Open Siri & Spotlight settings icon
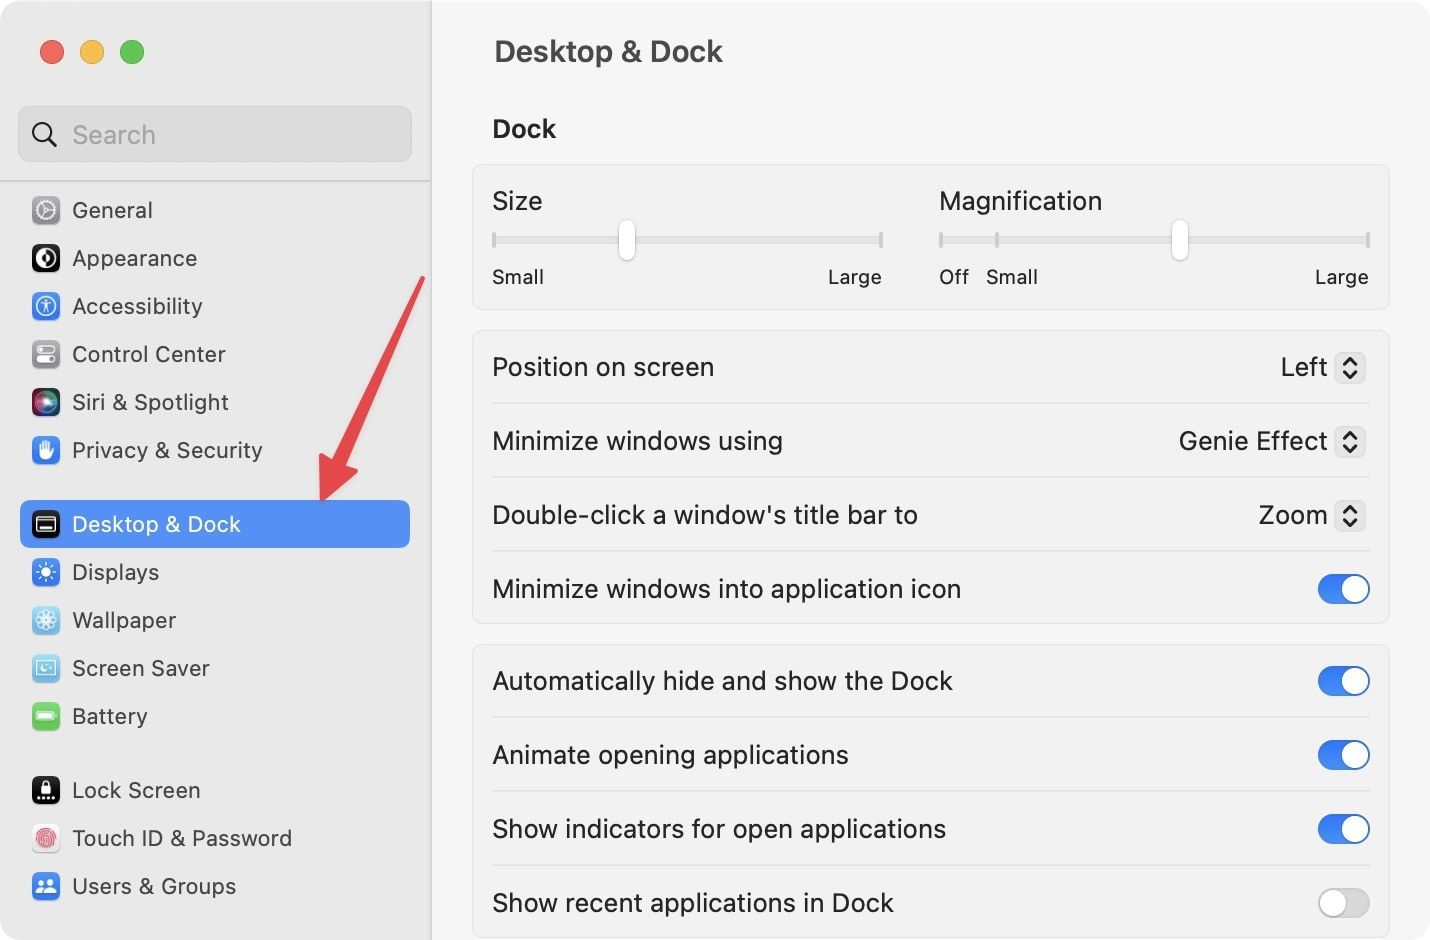The height and width of the screenshot is (940, 1430). click(x=46, y=402)
